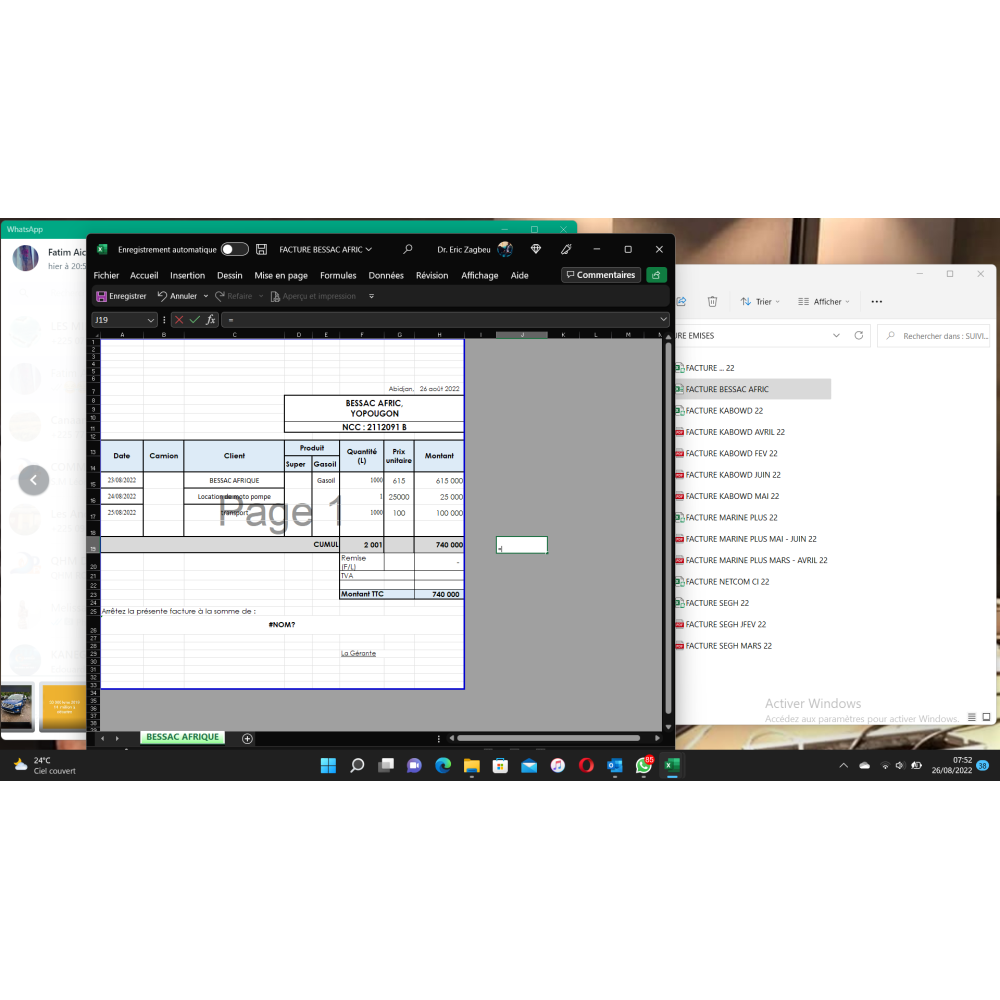
Task: Open the insert function fx button
Action: click(x=210, y=320)
